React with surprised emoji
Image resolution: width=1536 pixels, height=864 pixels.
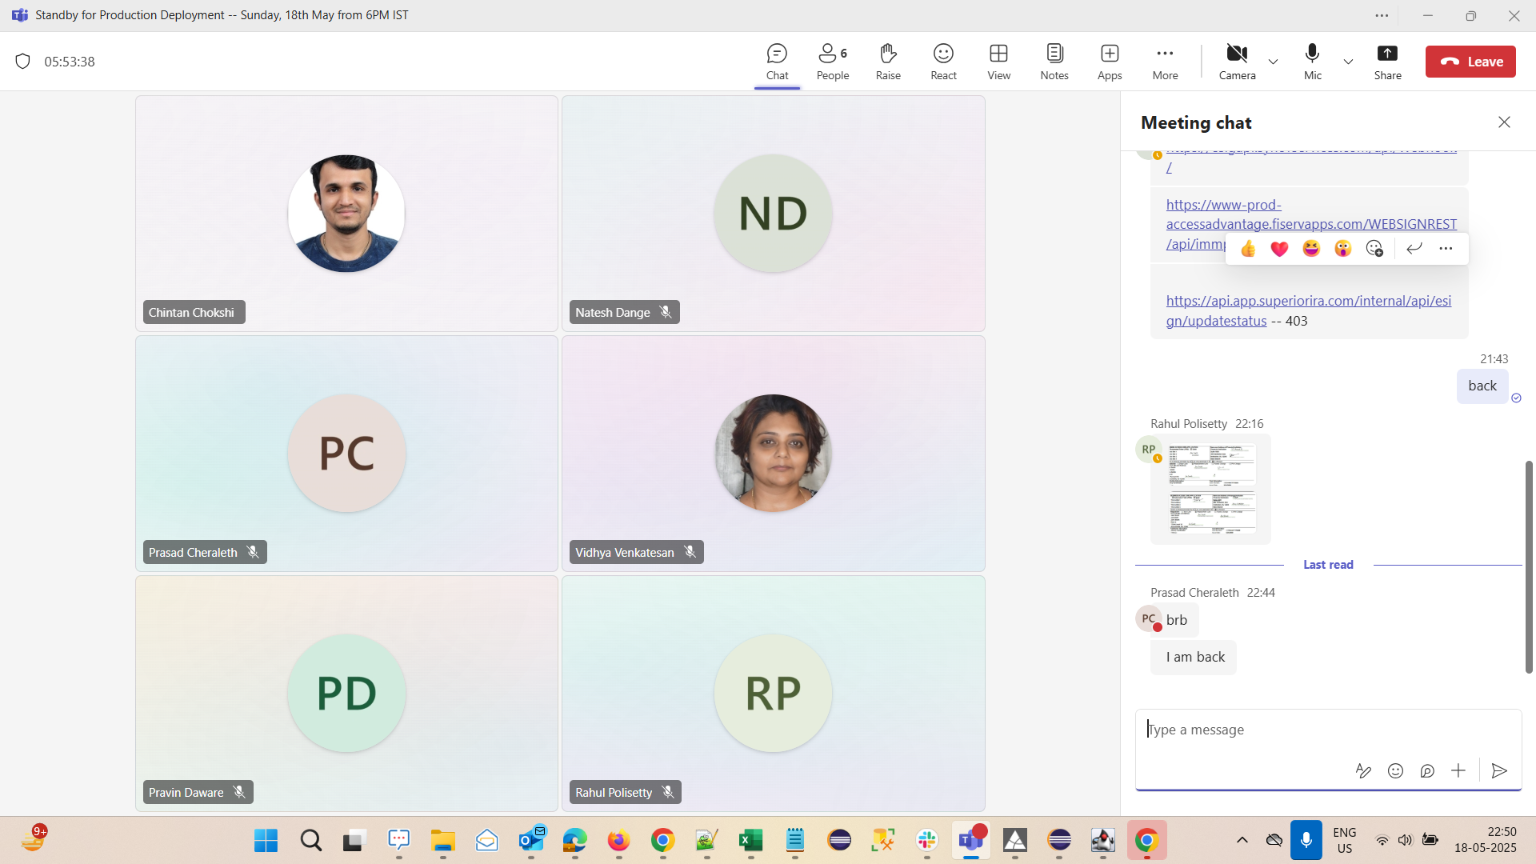pyautogui.click(x=1343, y=249)
